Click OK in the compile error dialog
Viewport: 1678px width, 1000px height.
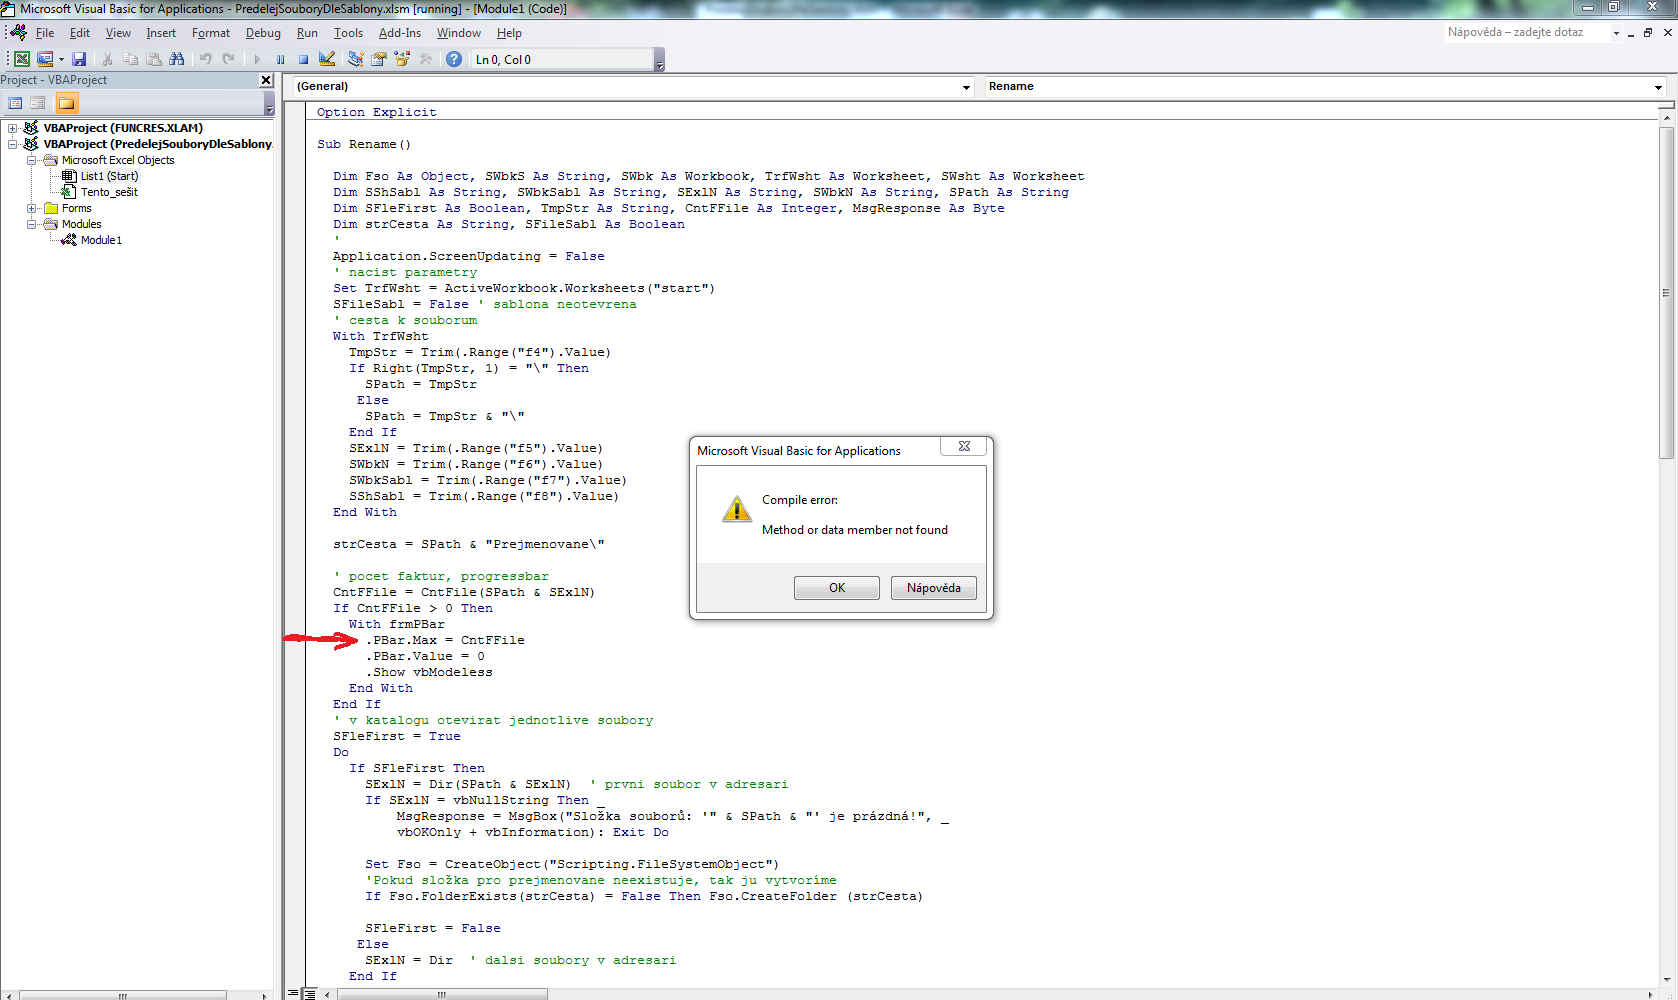(836, 588)
